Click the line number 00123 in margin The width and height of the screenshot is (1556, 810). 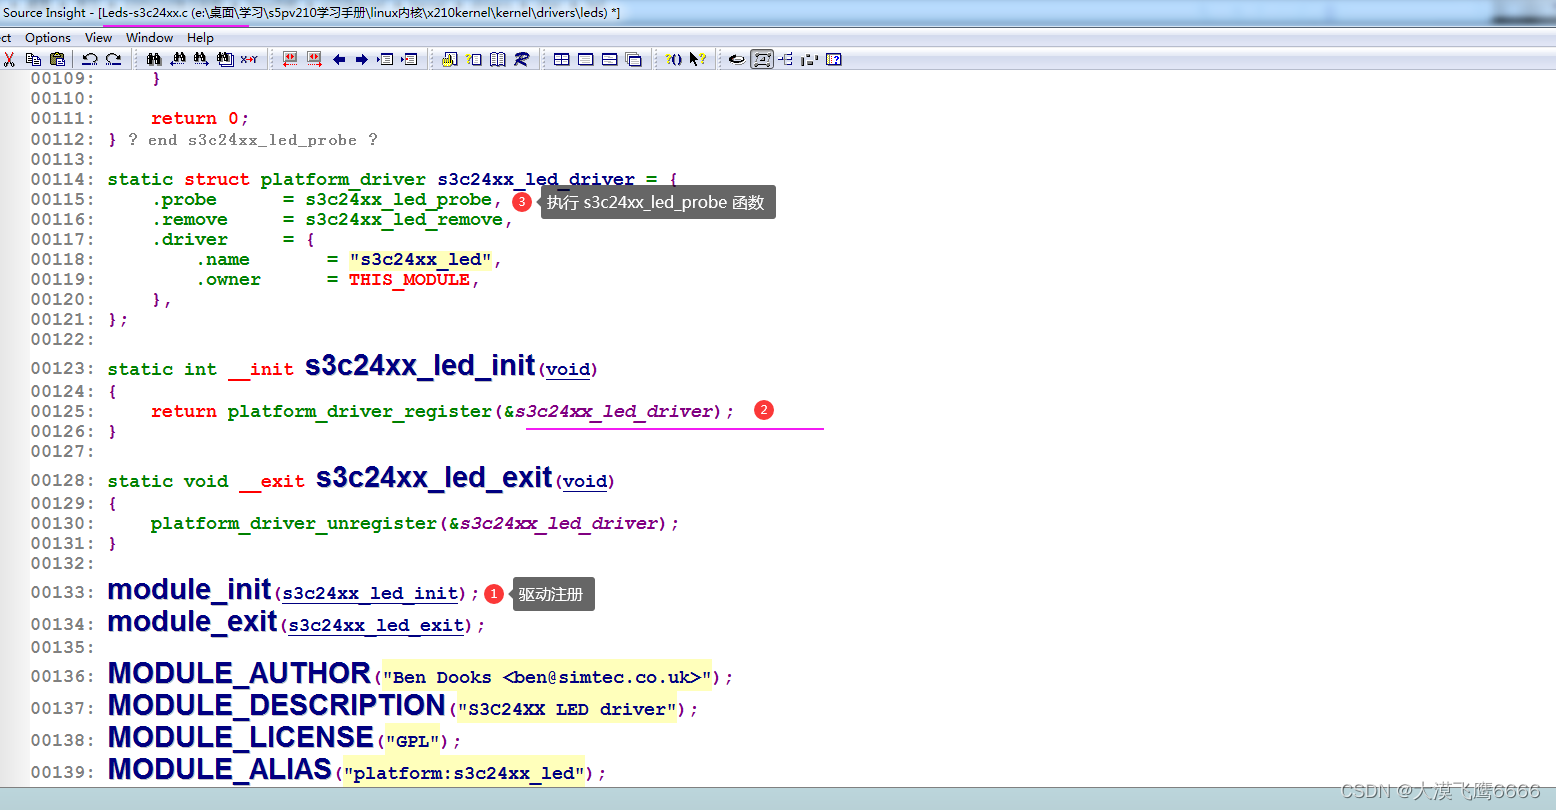coord(62,368)
